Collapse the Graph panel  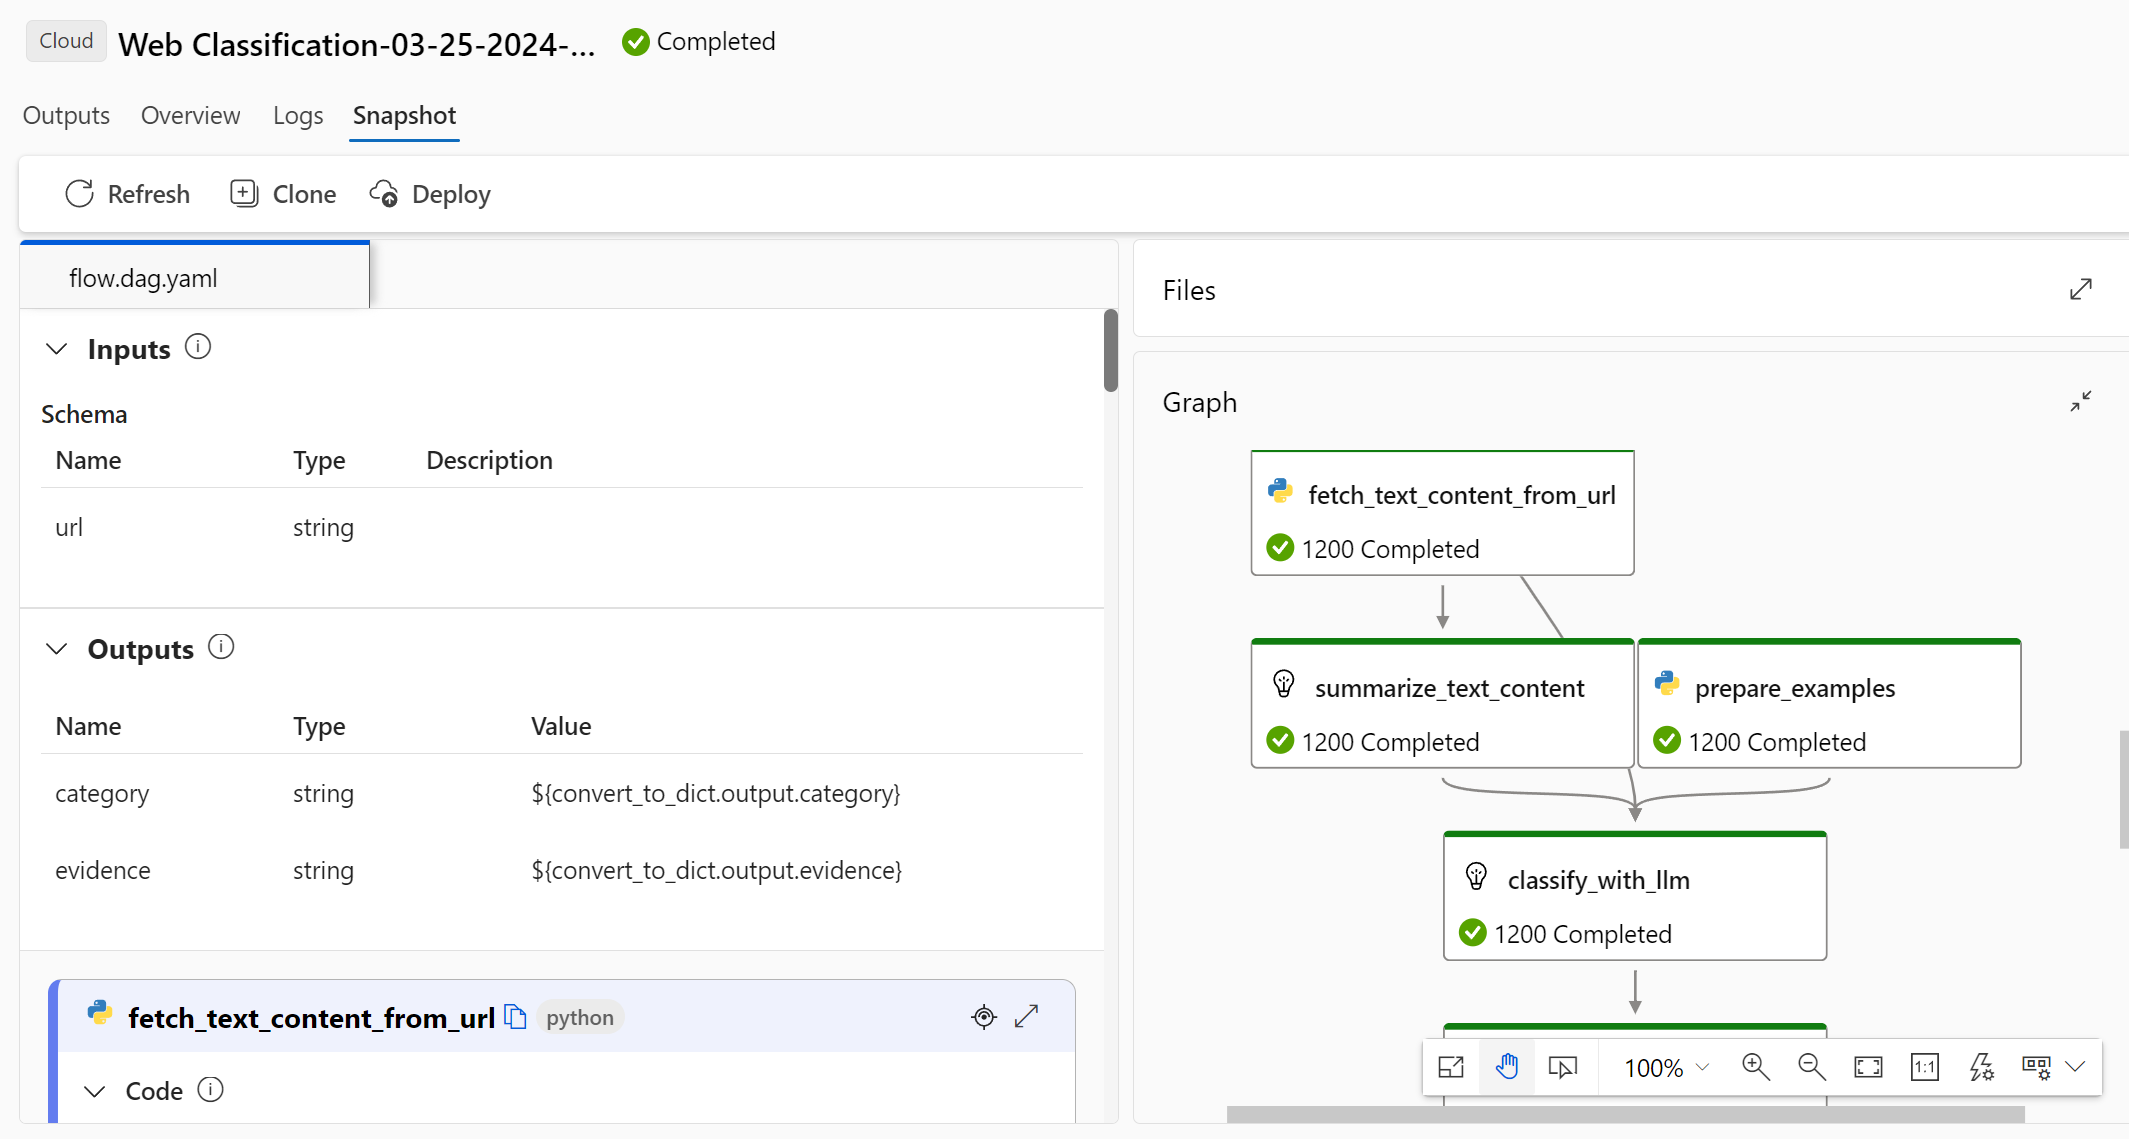[x=2080, y=402]
